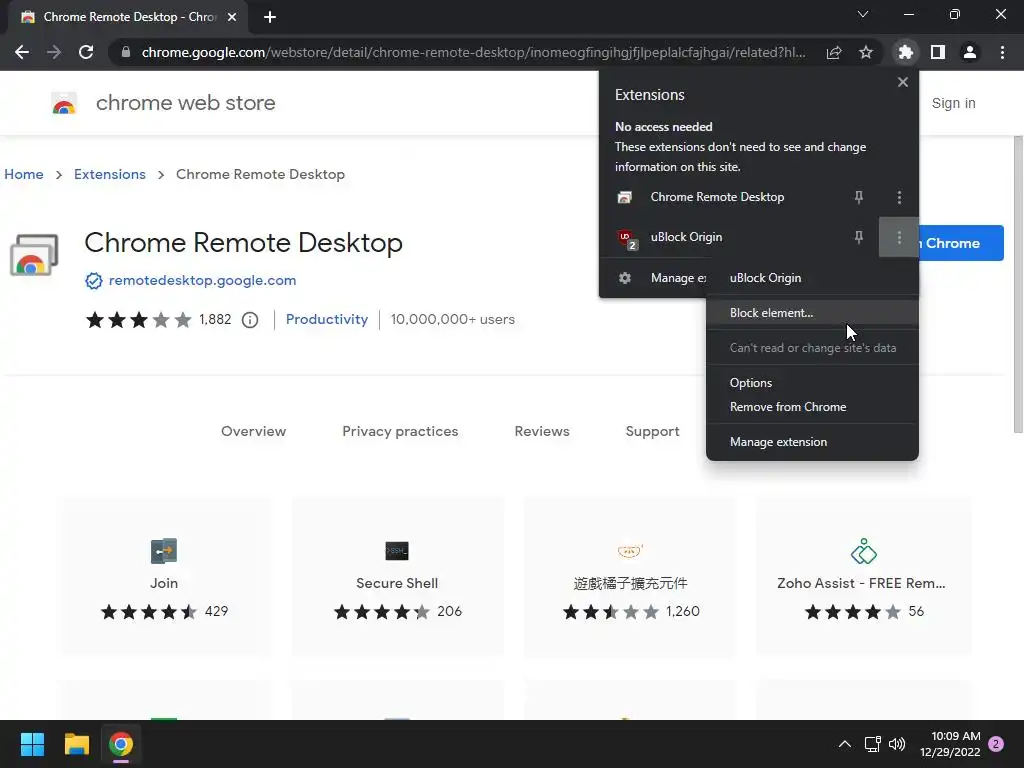Screen dimensions: 1024x768
Task: Open the side panel icon
Action: pos(938,52)
